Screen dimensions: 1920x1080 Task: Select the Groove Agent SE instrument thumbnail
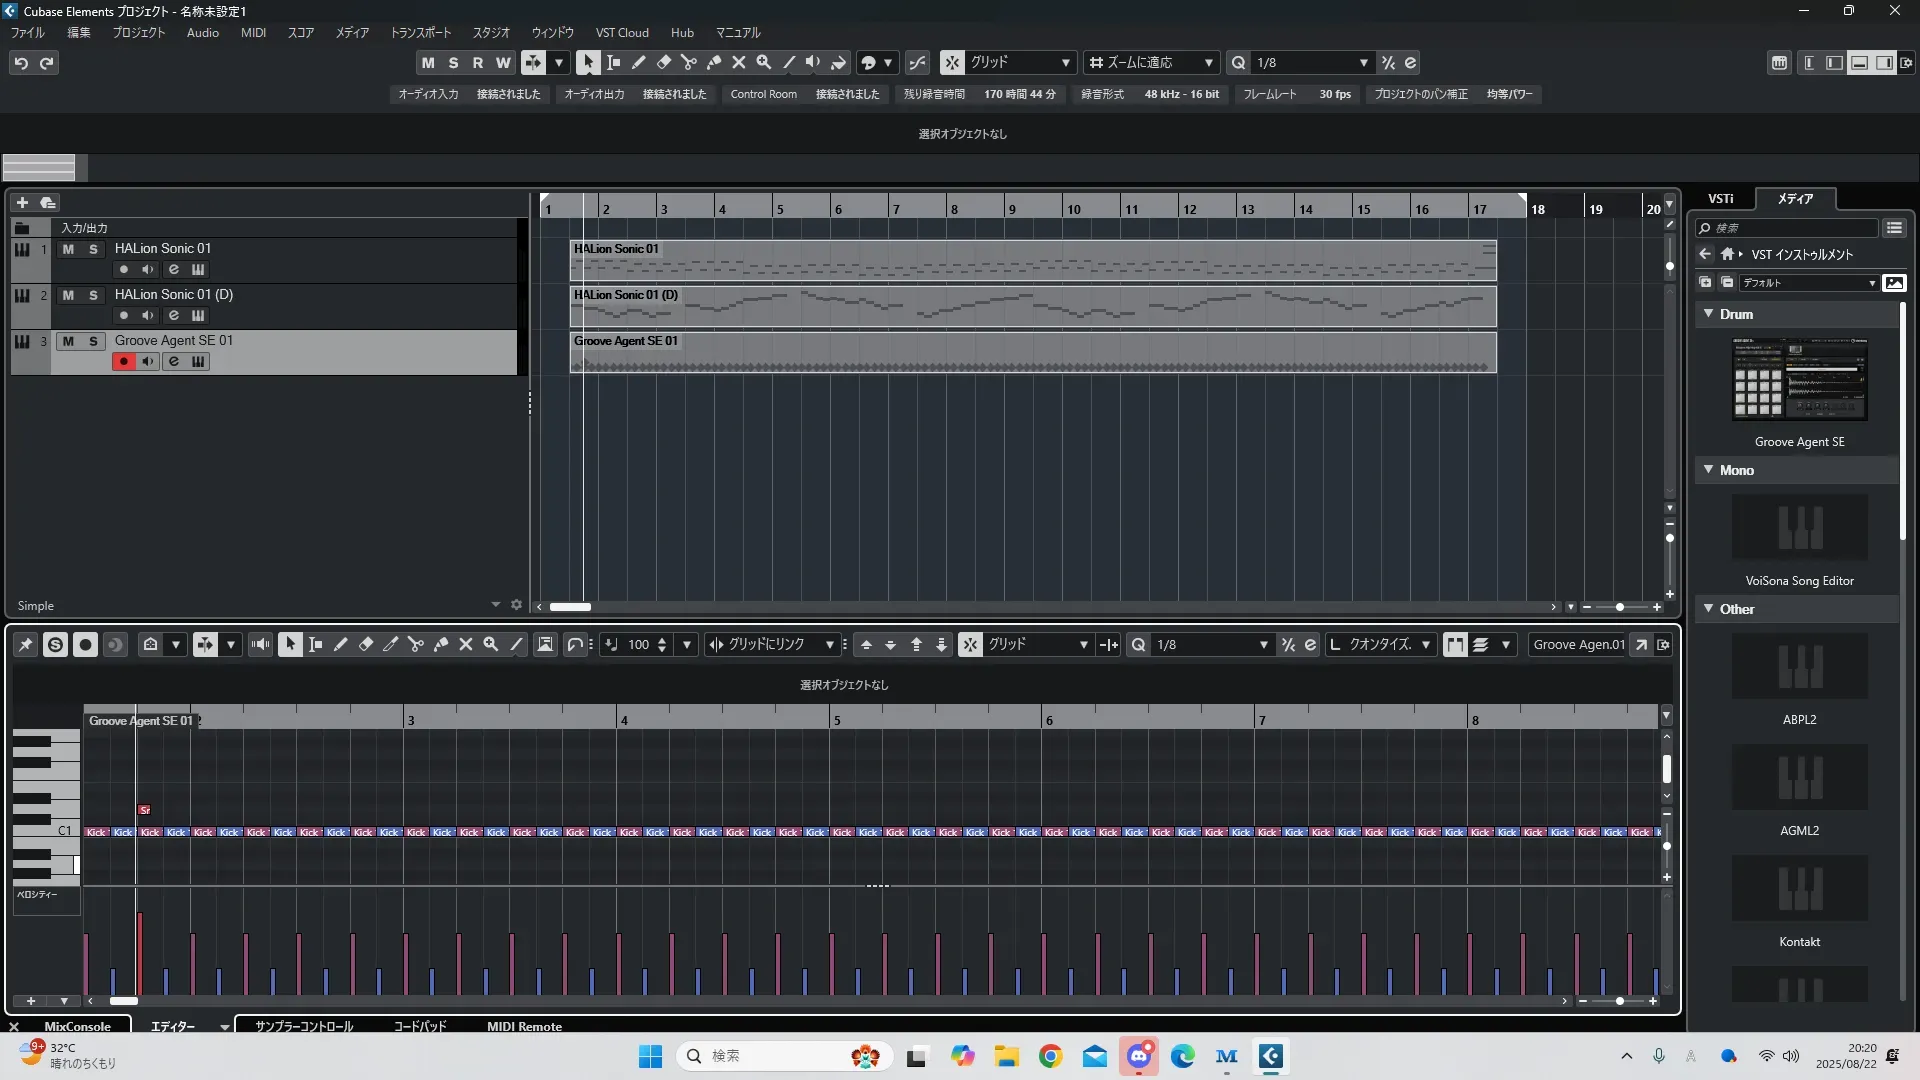click(1799, 379)
